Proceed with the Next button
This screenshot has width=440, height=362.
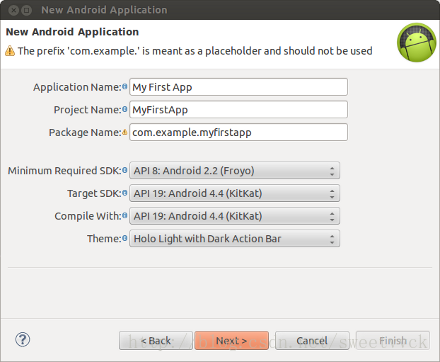231,340
